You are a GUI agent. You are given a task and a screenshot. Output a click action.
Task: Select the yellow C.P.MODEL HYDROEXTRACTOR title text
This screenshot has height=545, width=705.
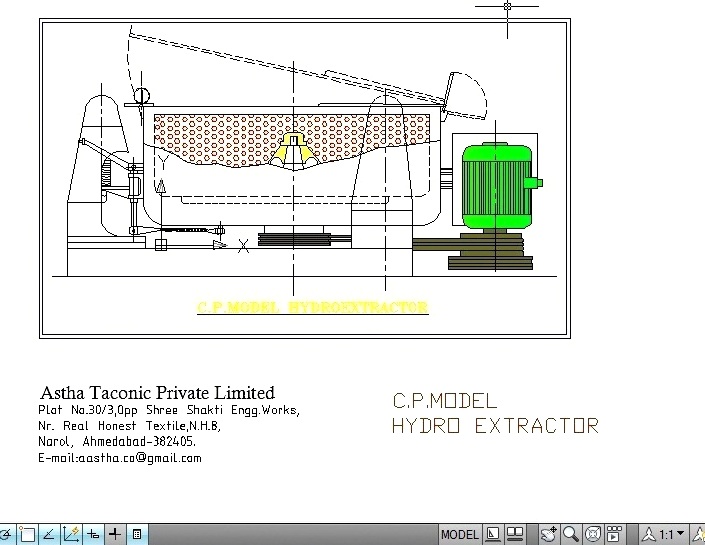coord(312,307)
